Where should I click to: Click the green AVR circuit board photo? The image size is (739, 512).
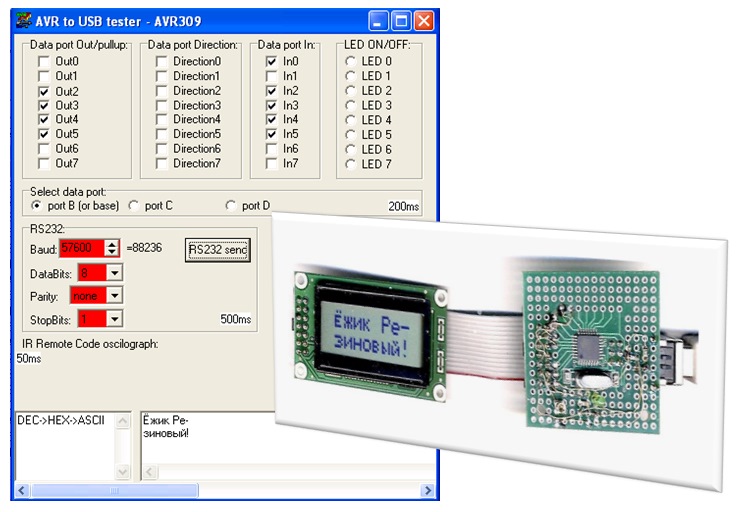tap(592, 352)
